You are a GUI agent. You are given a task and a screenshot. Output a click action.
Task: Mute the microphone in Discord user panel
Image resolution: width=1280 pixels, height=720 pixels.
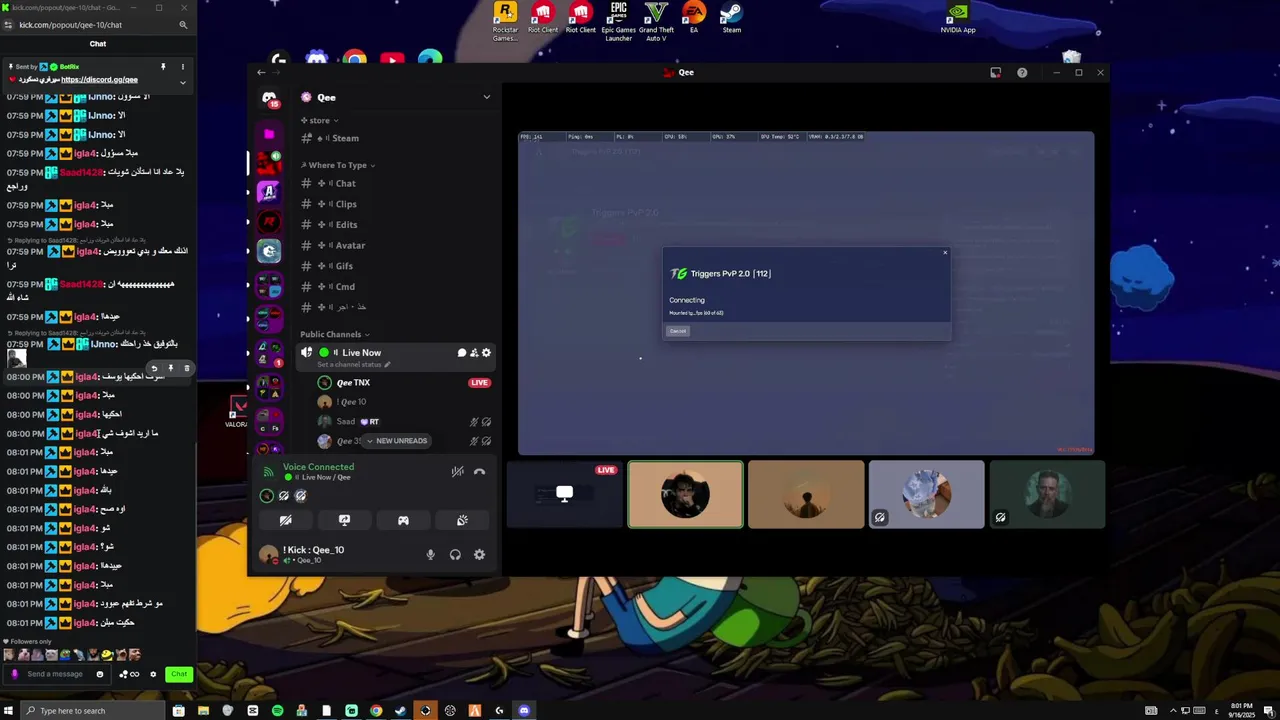(x=431, y=555)
